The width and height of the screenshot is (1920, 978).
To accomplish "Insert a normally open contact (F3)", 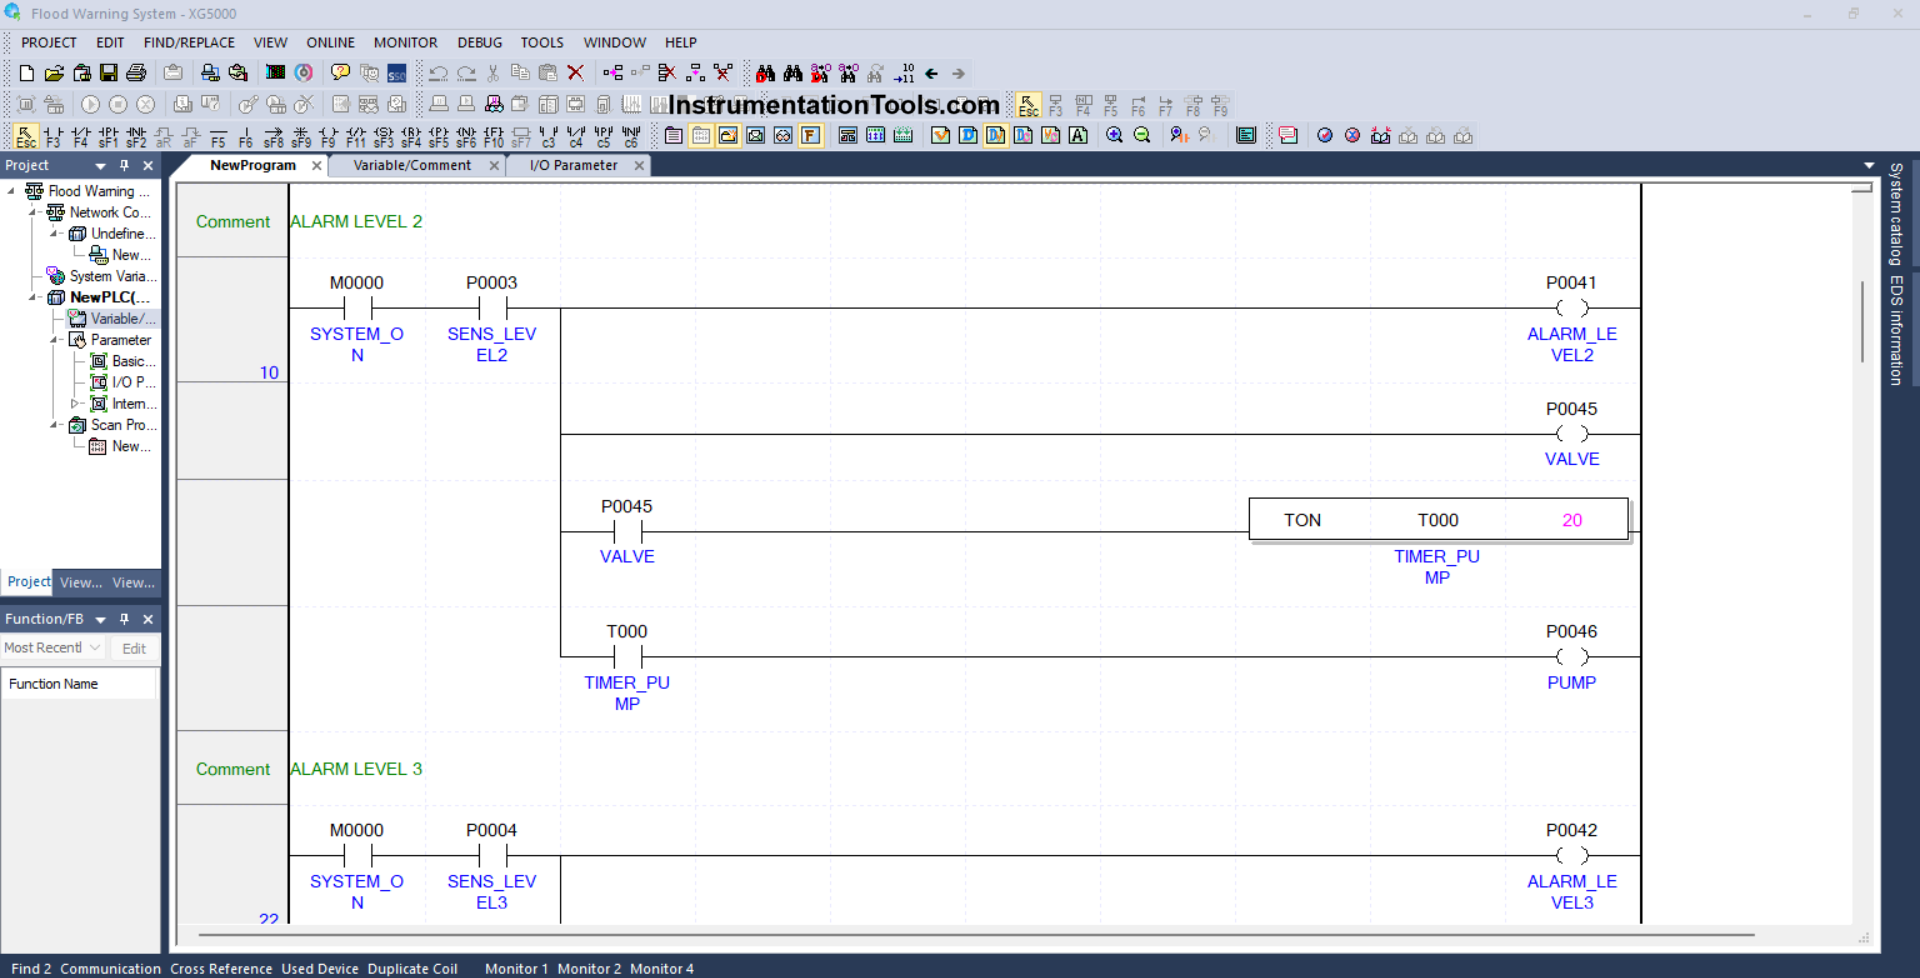I will click(x=53, y=136).
